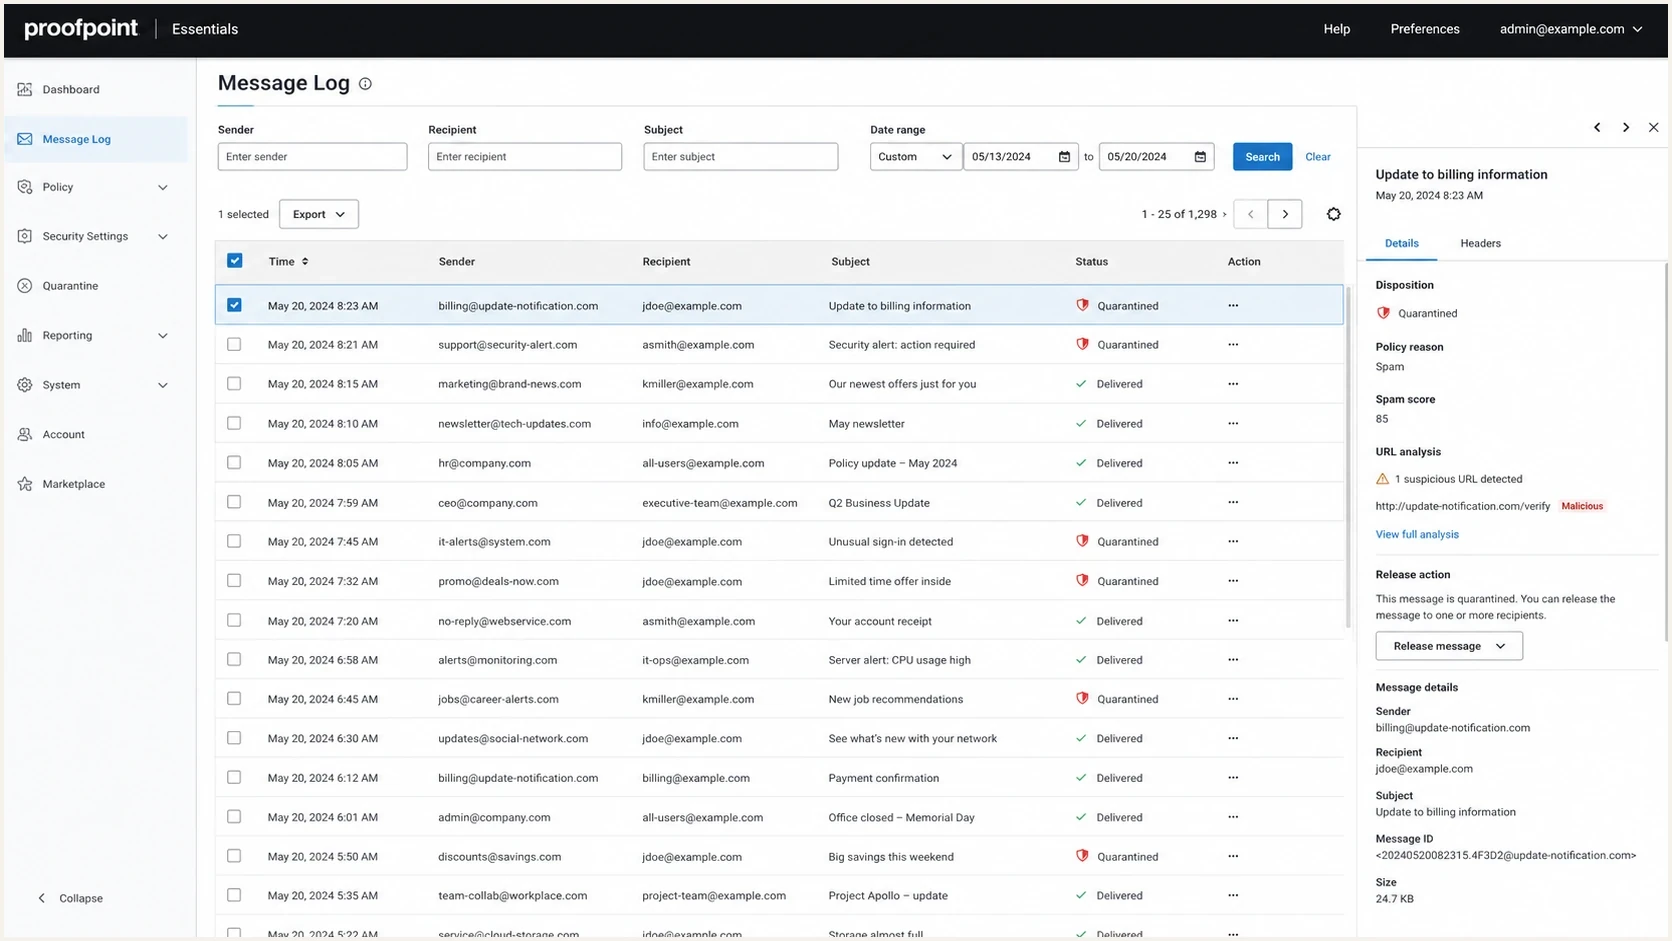Open action menu for 'Update to billing information' row
Image resolution: width=1672 pixels, height=941 pixels.
1233,306
